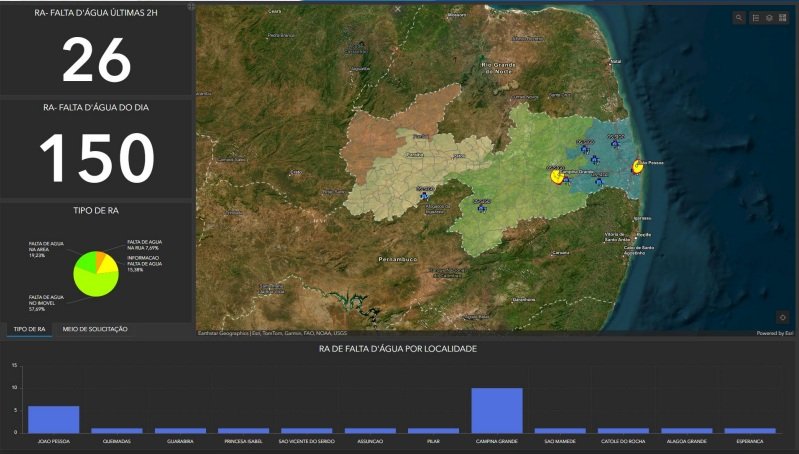
Task: Switch to the MEIO DE SOLICITAÇÃO tab
Action: pos(95,329)
